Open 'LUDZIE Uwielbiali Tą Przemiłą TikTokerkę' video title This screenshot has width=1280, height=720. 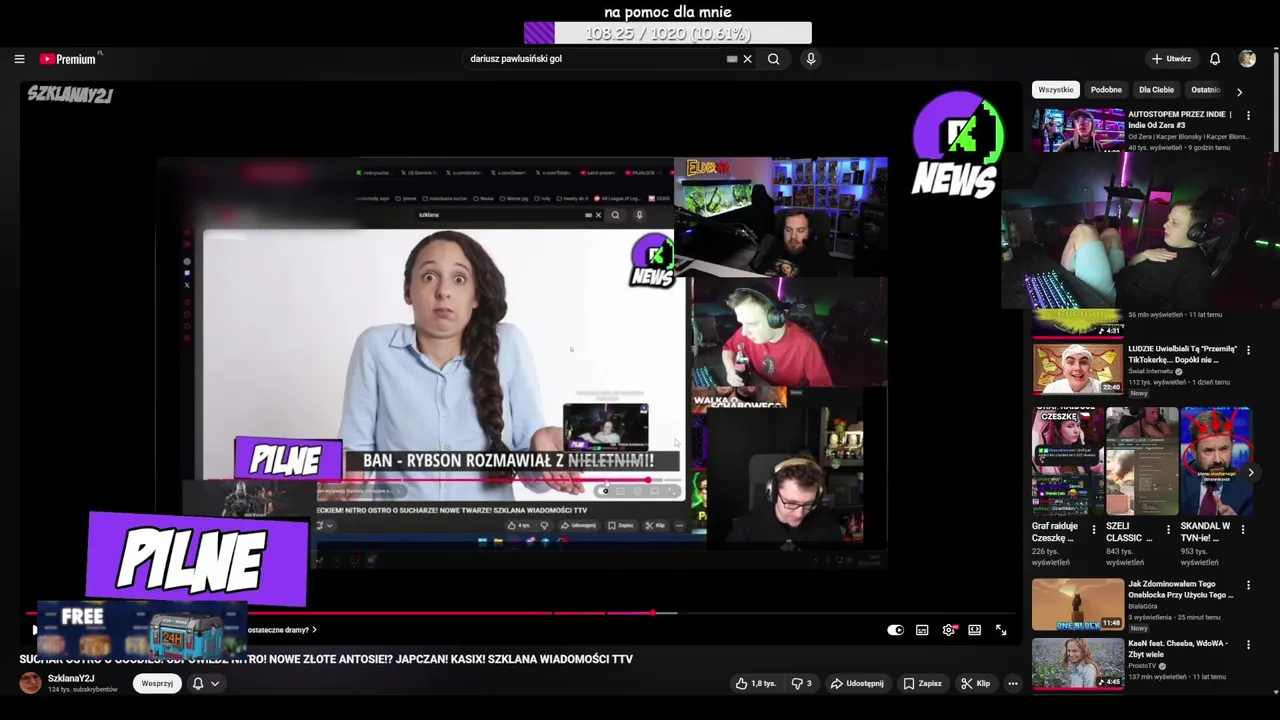1183,354
